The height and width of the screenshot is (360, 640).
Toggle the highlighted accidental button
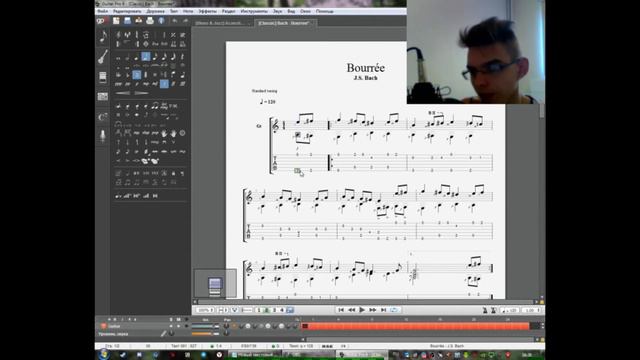coord(137,75)
